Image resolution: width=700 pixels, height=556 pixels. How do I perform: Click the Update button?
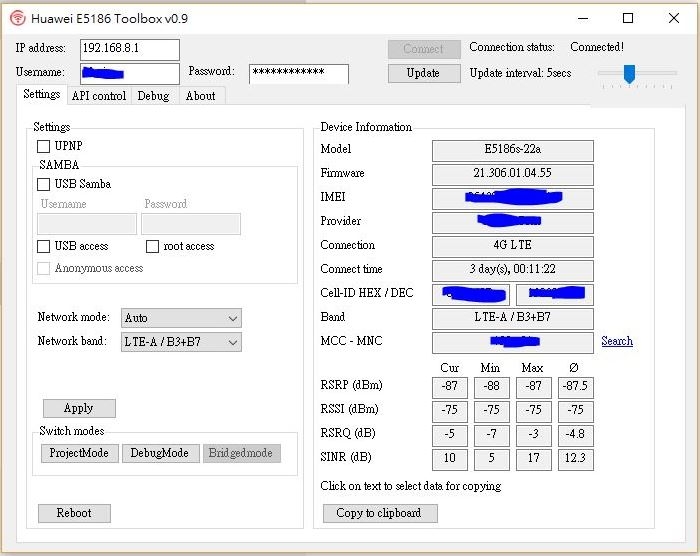pos(424,73)
